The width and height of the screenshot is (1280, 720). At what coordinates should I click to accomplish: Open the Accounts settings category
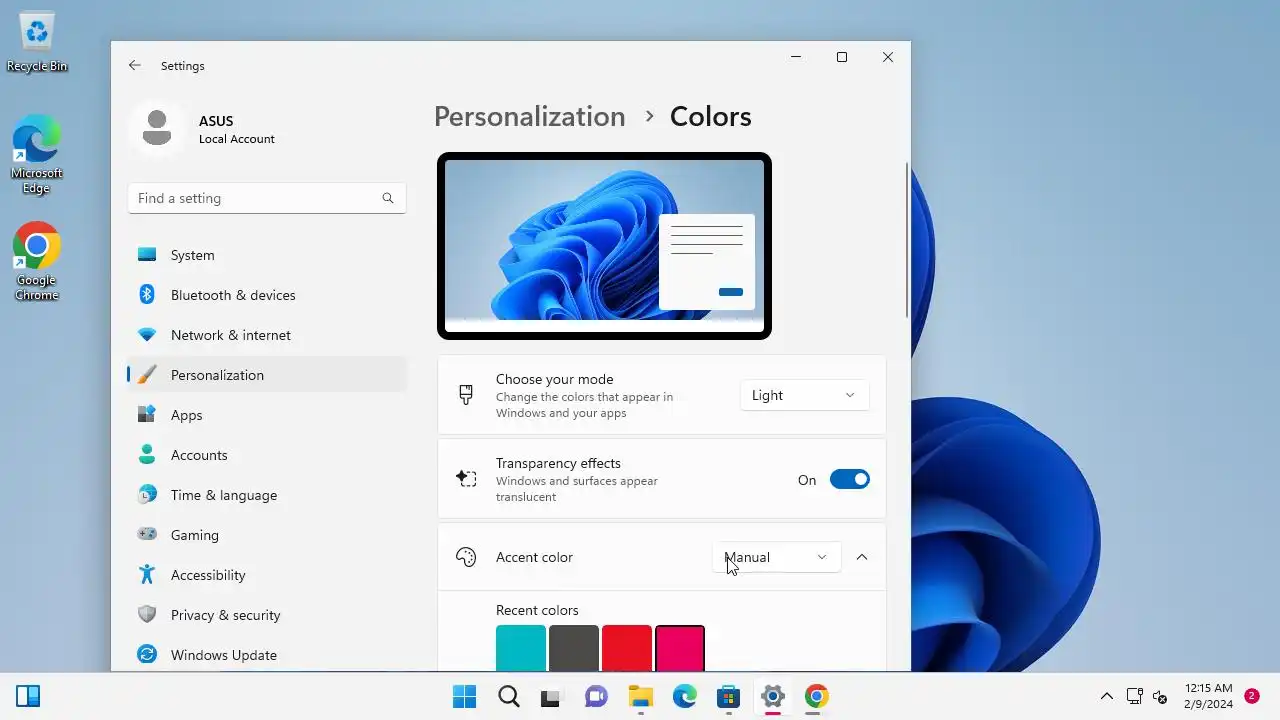(x=267, y=455)
